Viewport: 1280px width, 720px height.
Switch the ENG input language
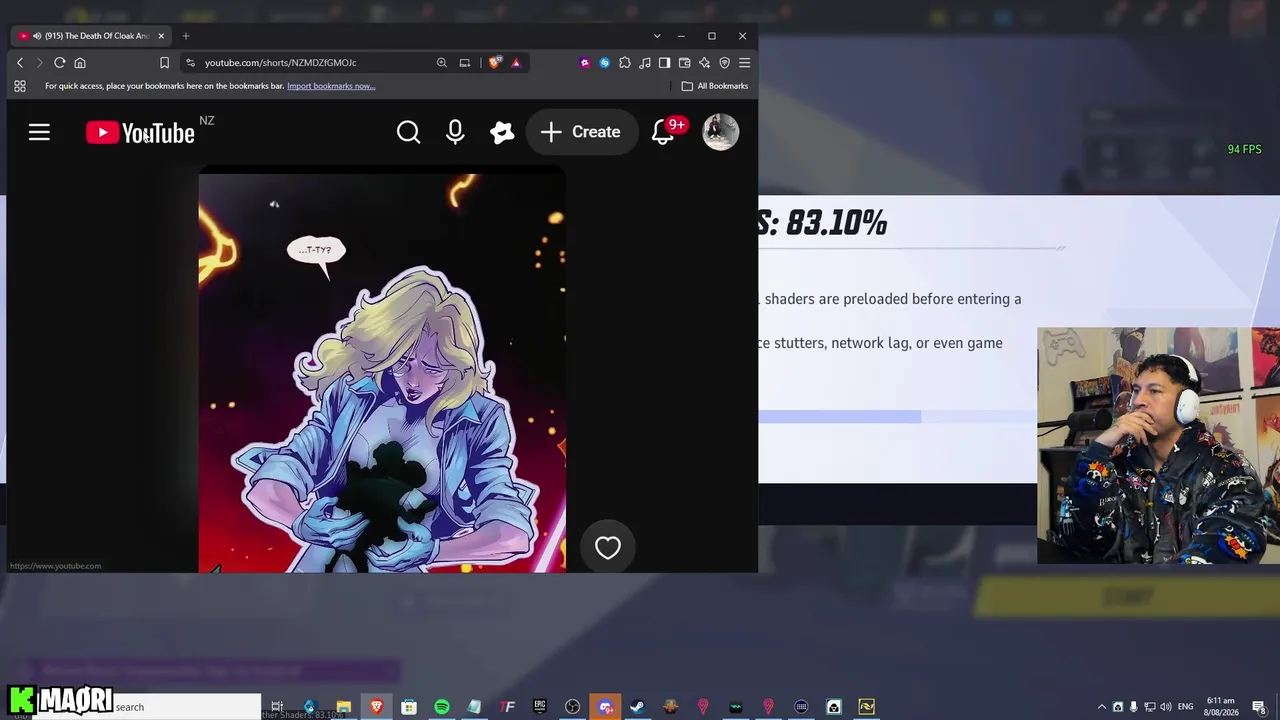1186,707
